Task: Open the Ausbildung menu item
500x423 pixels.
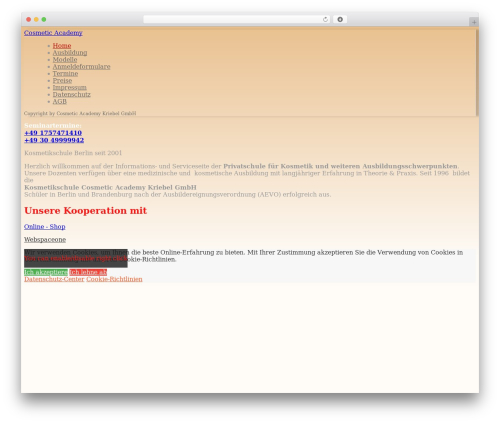Action: pyautogui.click(x=70, y=53)
